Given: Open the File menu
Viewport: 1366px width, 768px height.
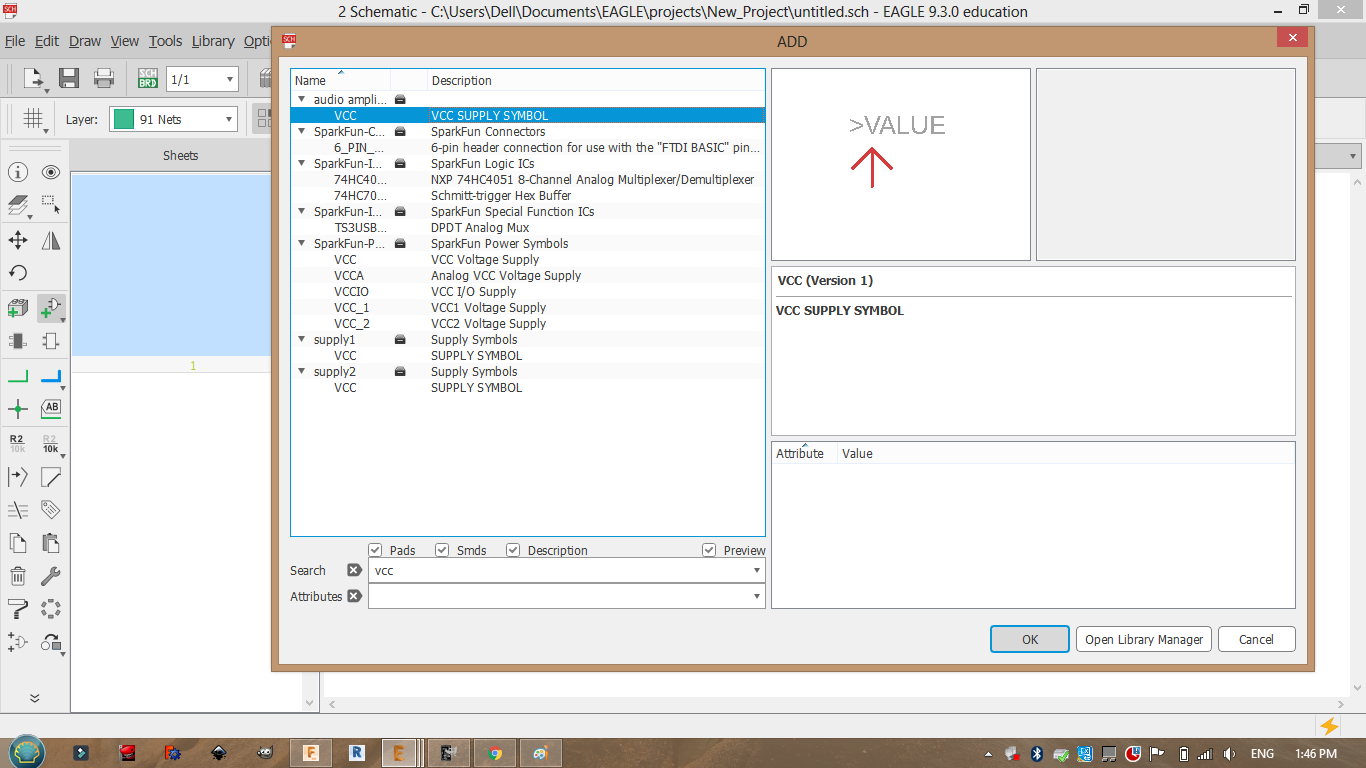Looking at the screenshot, I should (x=15, y=41).
